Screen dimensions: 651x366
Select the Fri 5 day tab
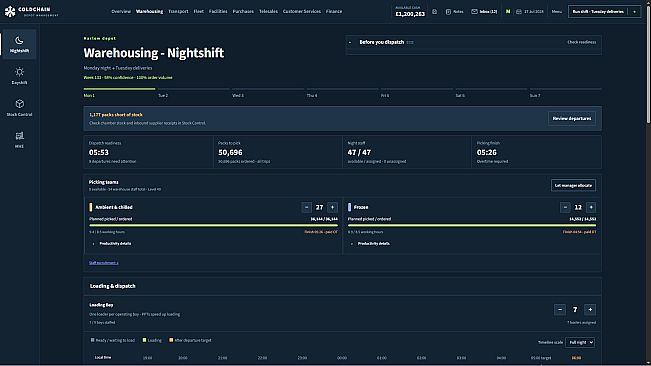pyautogui.click(x=417, y=93)
